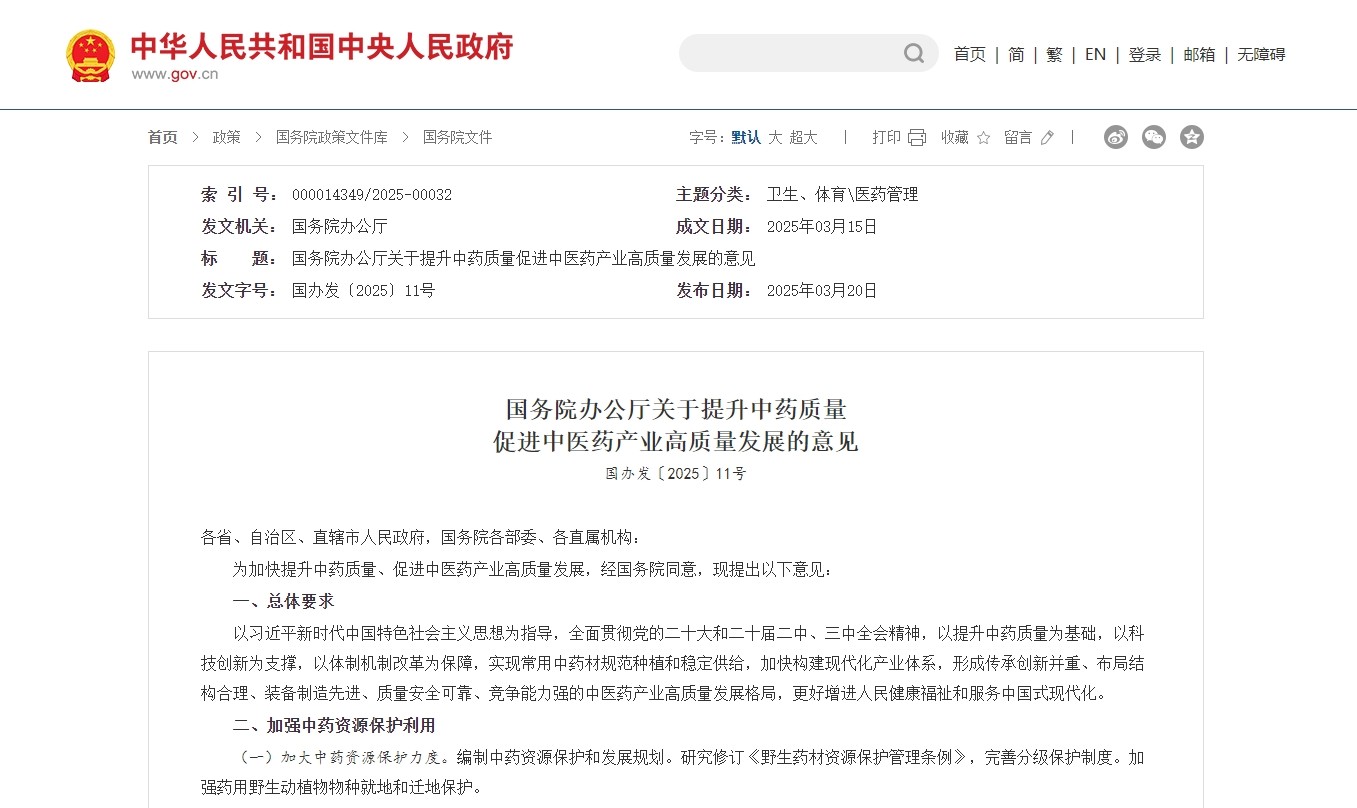Switch site language to EN
The width and height of the screenshot is (1357, 808).
tap(1095, 55)
